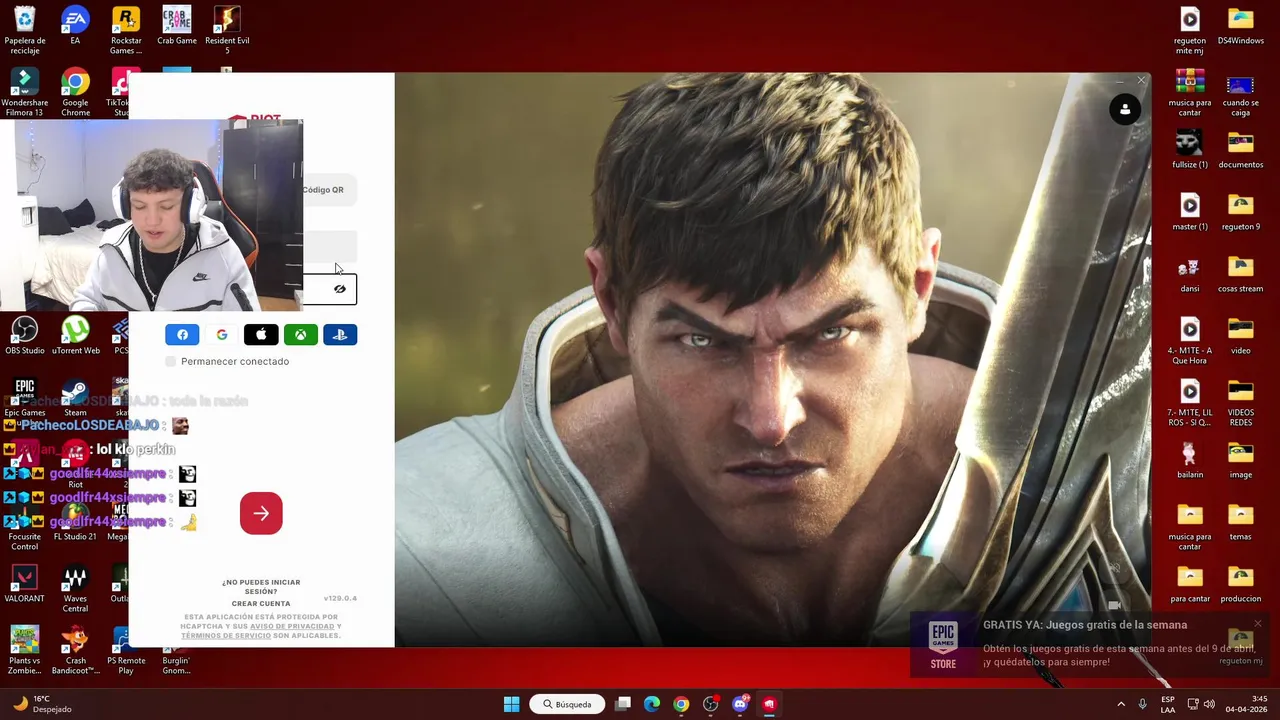Open the volume control in system tray
This screenshot has height=720, width=1280.
1210,704
